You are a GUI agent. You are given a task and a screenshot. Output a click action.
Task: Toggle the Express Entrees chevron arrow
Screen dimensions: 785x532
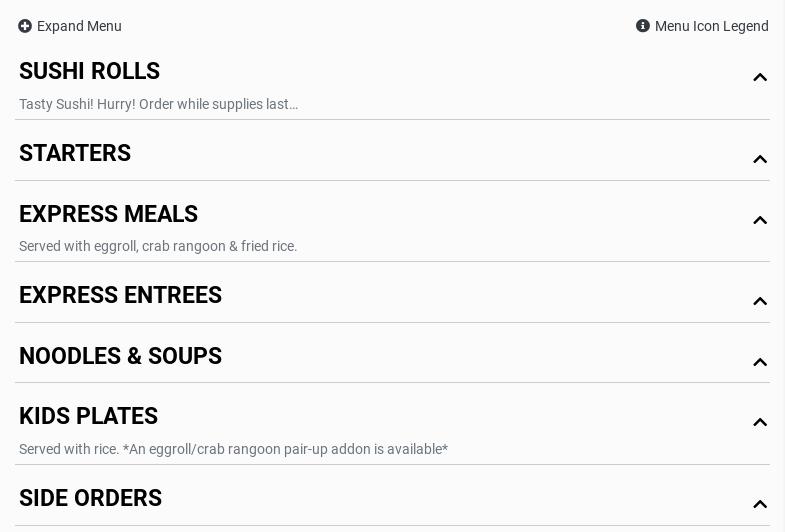[760, 302]
